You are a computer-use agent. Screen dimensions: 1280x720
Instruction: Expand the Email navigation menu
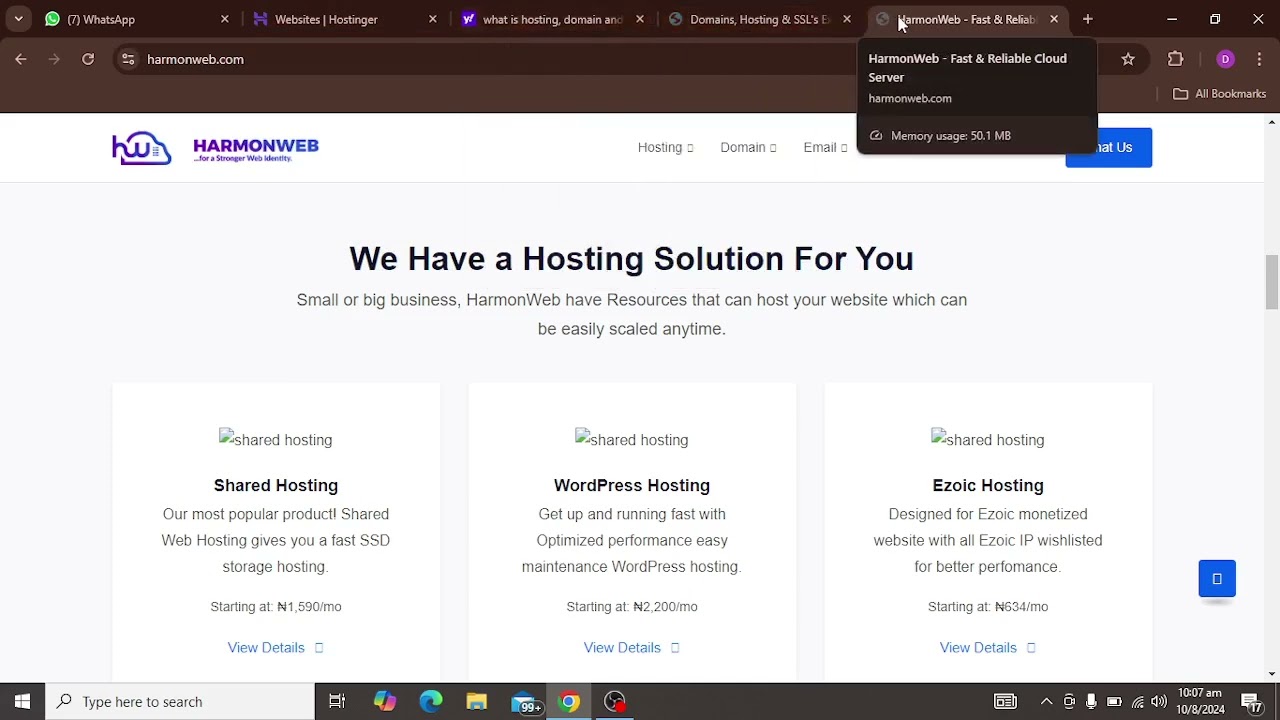click(825, 147)
